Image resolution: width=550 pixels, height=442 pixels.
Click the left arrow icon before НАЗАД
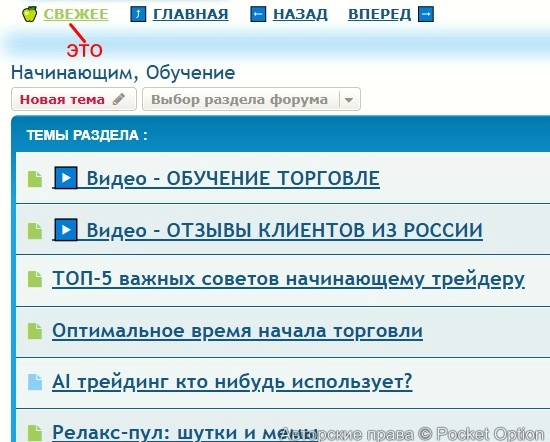(258, 14)
